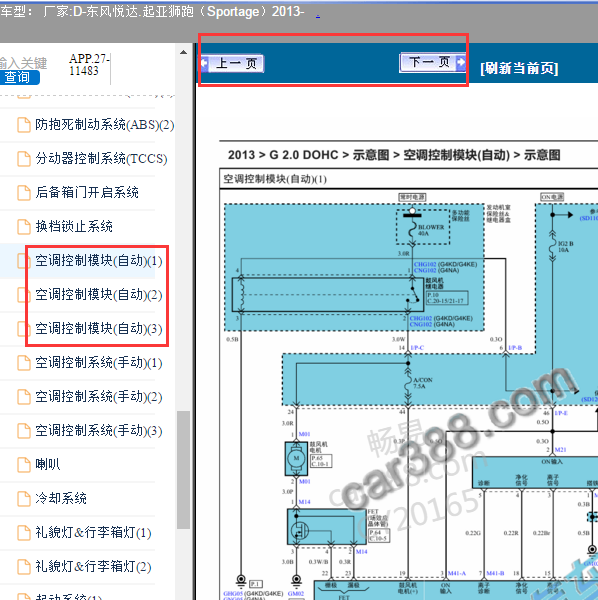Click the 空调控制模块(自动)(1) diagram title
This screenshot has width=598, height=600.
(275, 179)
